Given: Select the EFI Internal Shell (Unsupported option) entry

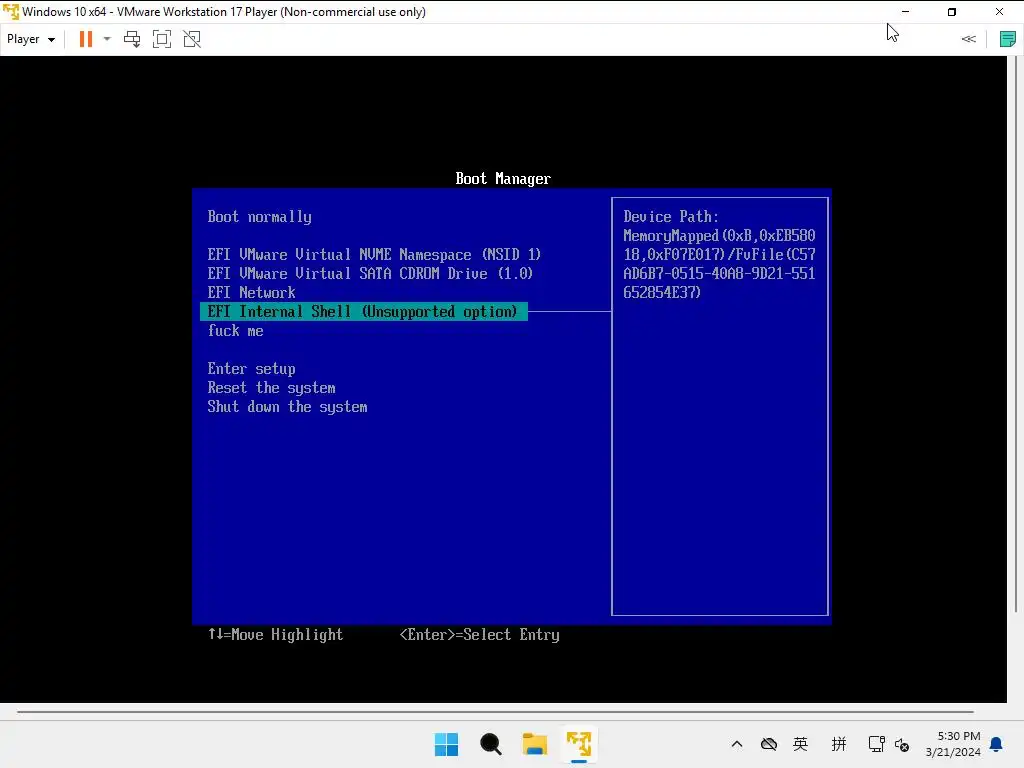Looking at the screenshot, I should pyautogui.click(x=364, y=312).
